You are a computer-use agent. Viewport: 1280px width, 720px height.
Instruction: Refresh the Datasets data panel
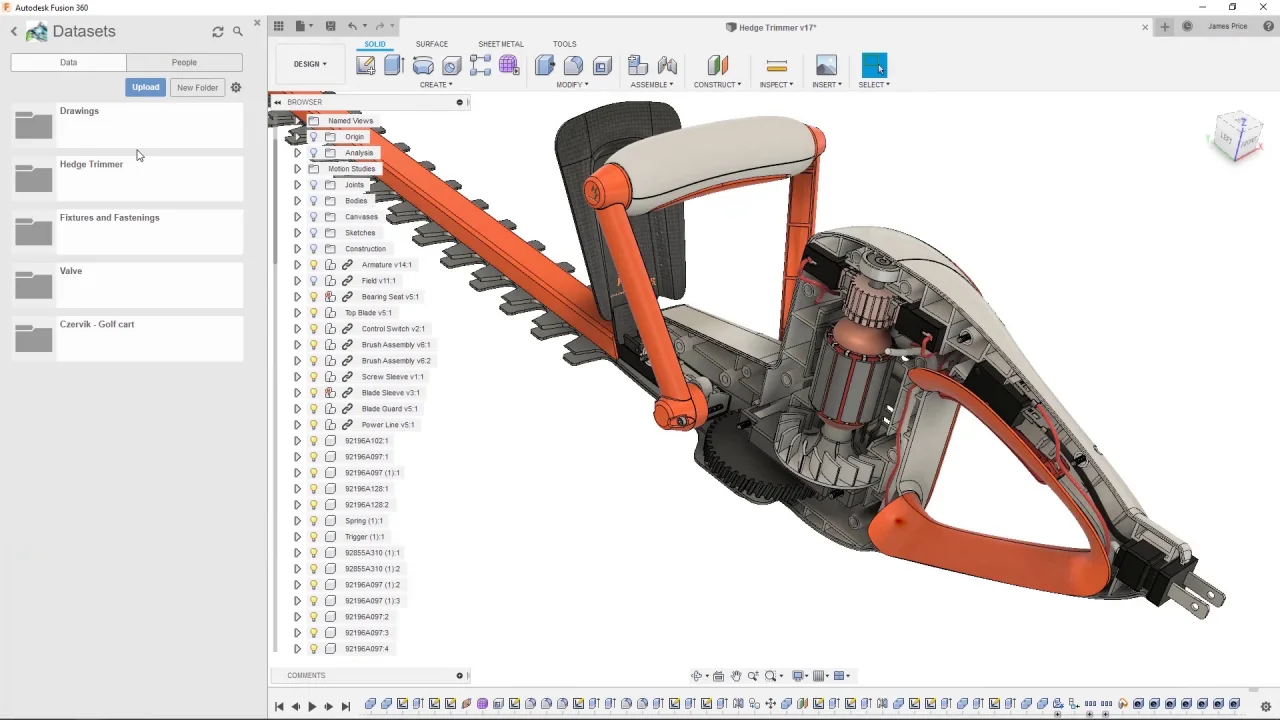[218, 32]
